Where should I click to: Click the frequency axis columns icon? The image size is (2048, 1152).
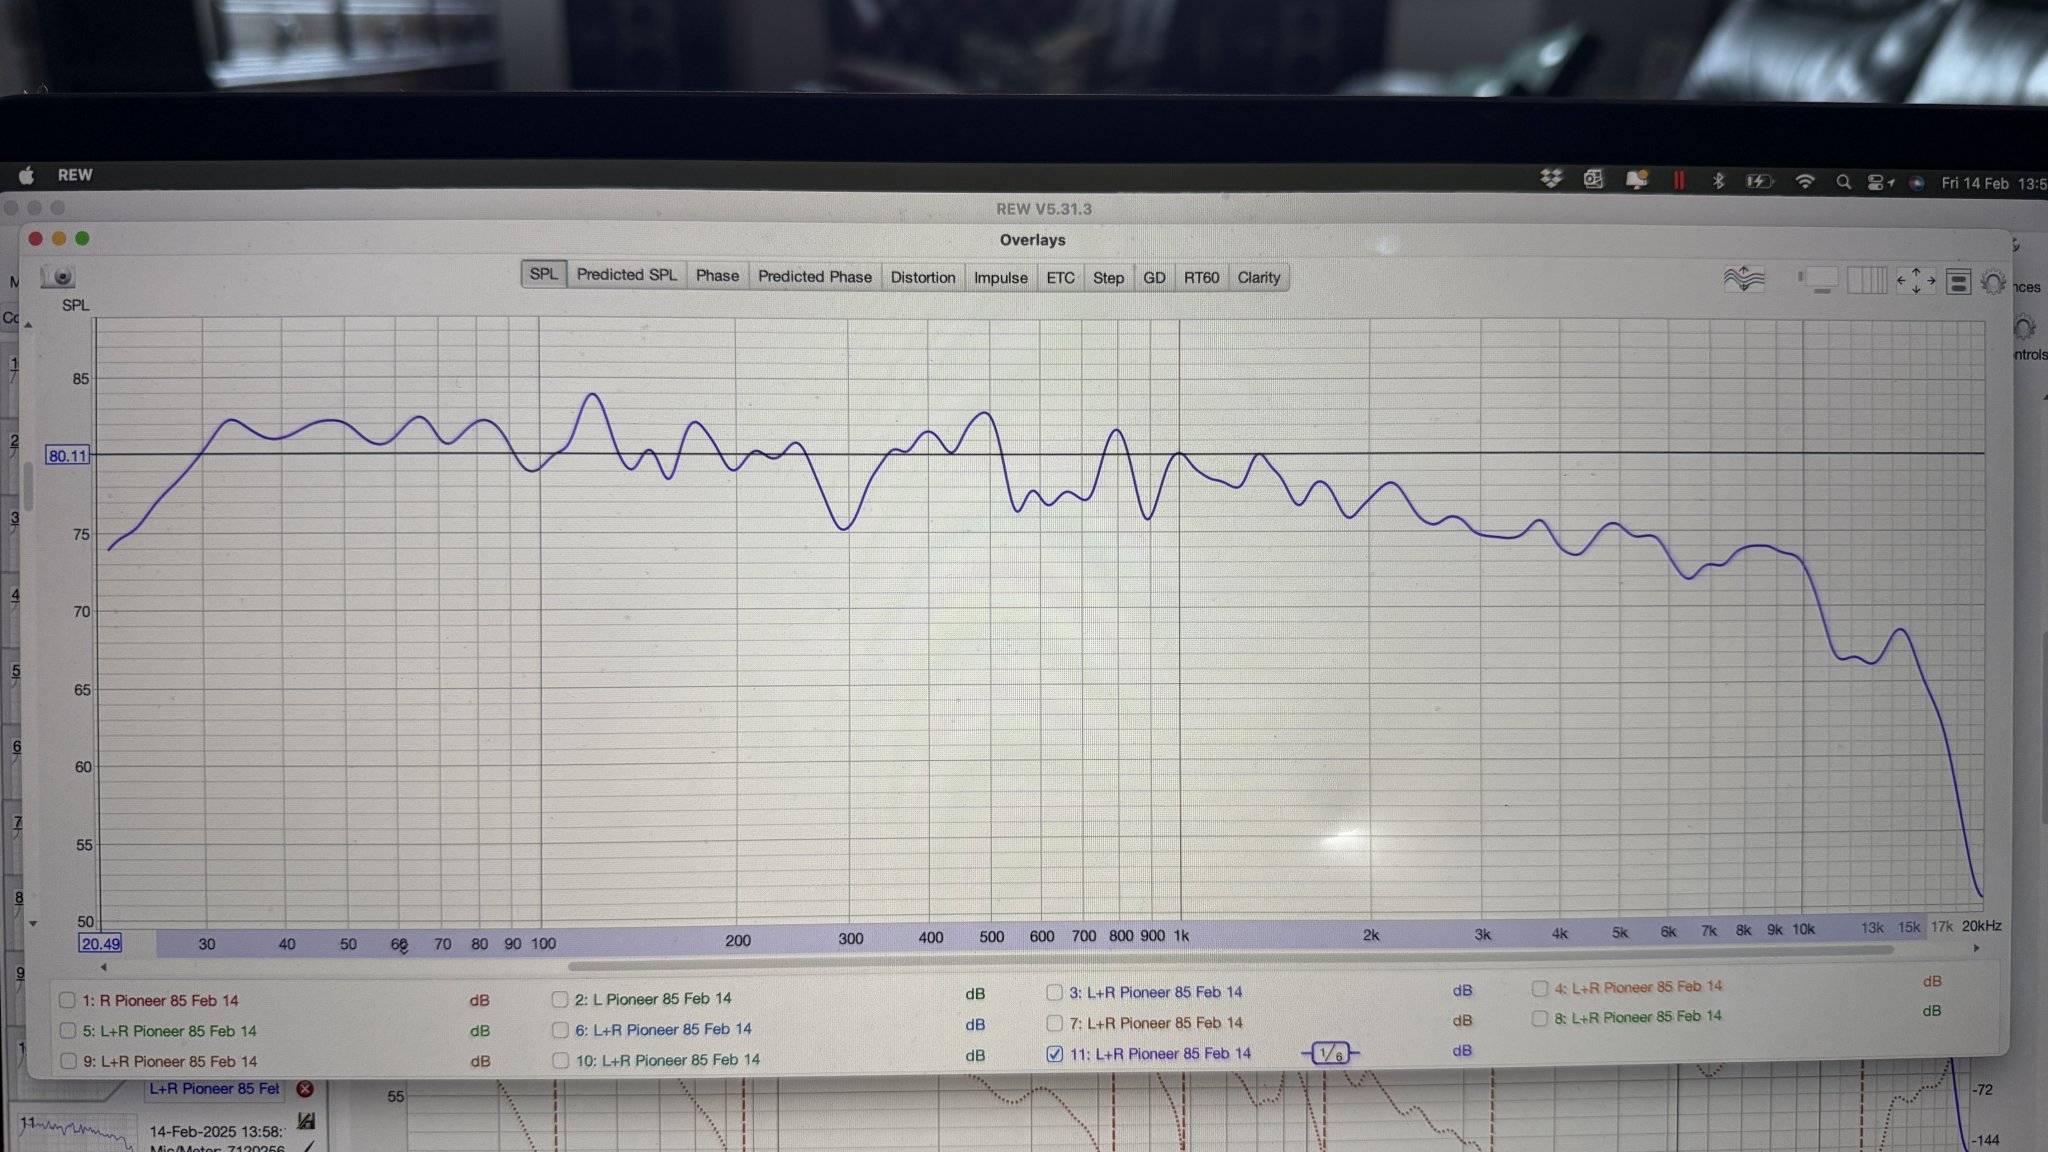tap(1866, 281)
